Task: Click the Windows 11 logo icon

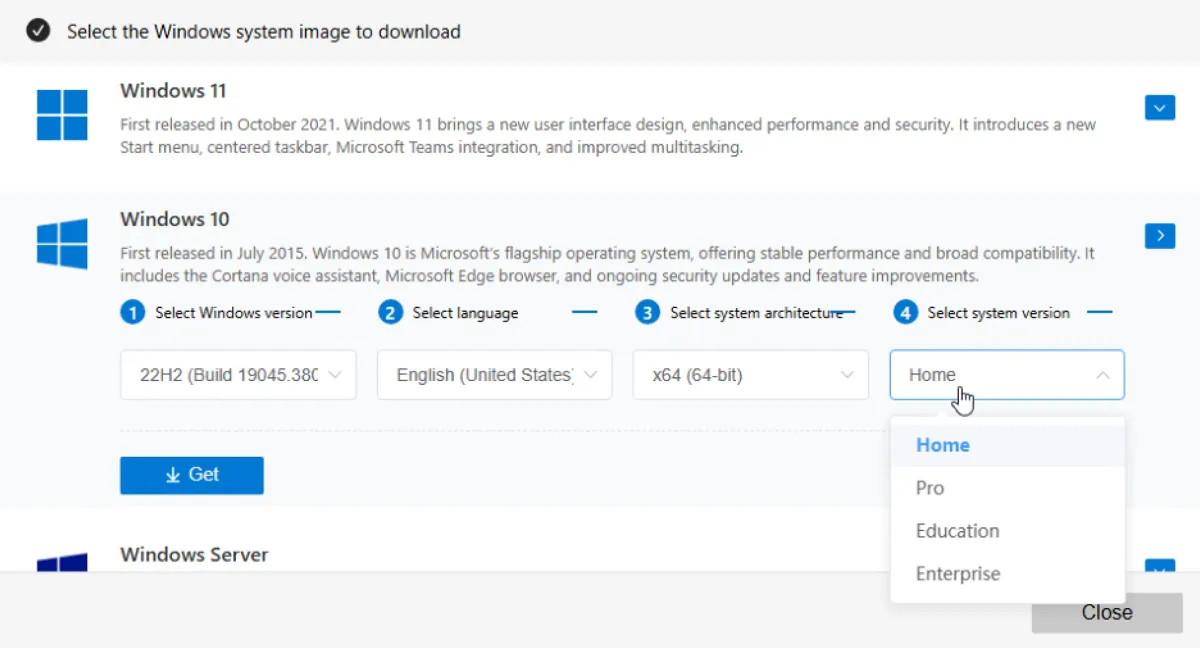Action: coord(62,115)
